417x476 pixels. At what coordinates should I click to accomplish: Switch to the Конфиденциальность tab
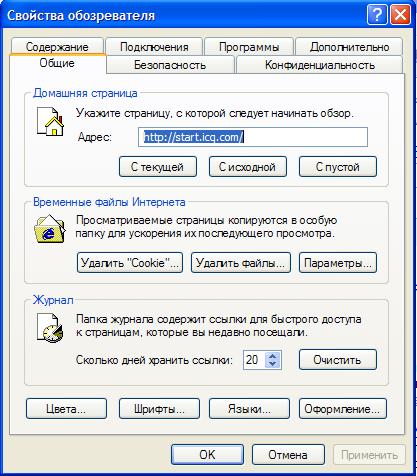[320, 65]
